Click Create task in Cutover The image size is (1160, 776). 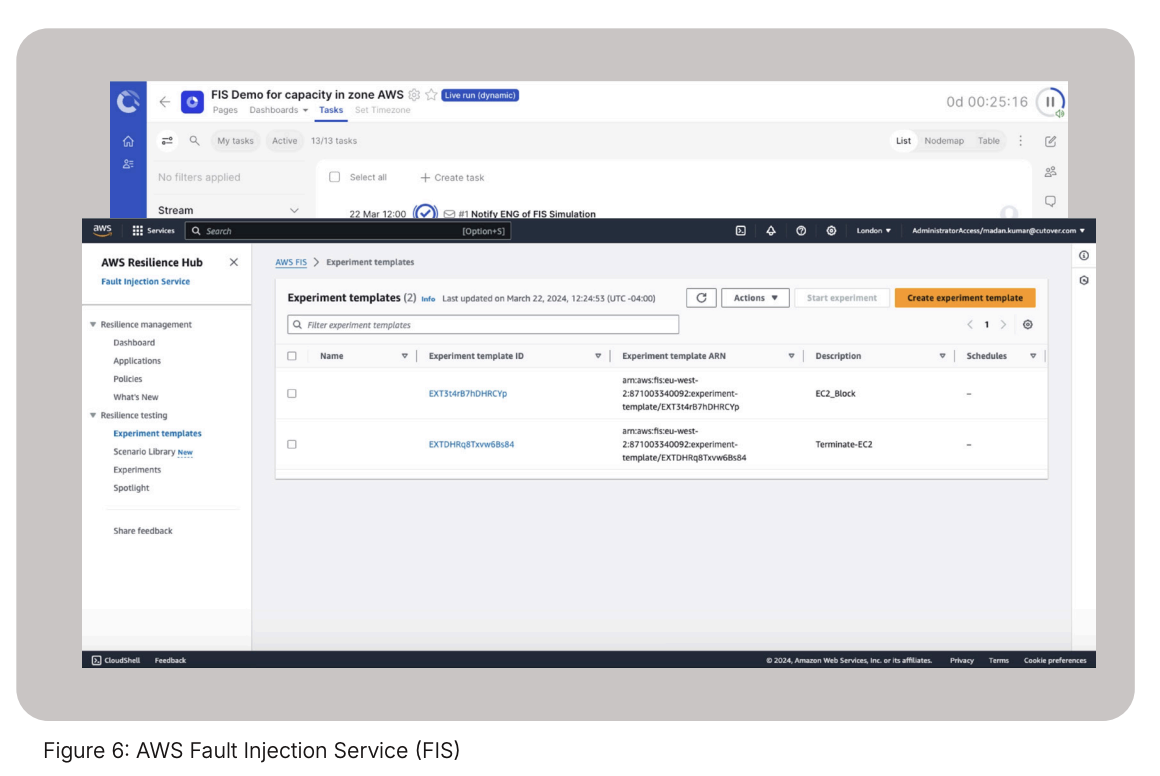click(x=452, y=178)
